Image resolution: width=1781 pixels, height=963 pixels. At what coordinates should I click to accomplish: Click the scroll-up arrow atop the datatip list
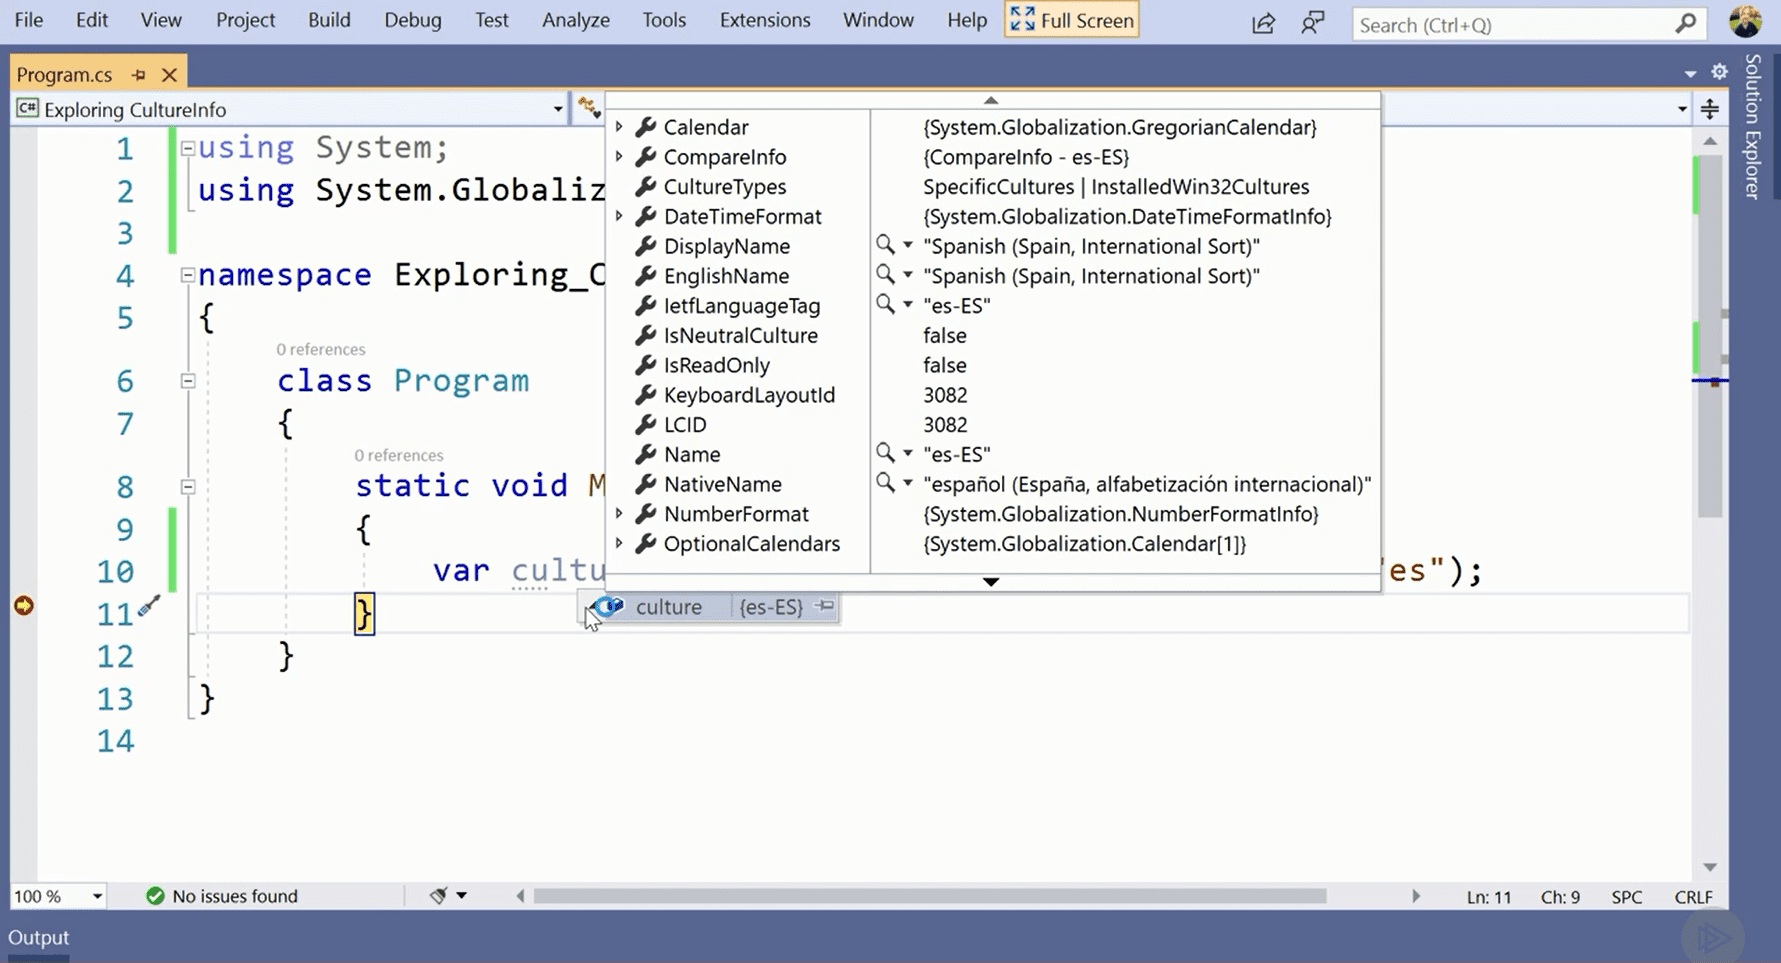(991, 100)
